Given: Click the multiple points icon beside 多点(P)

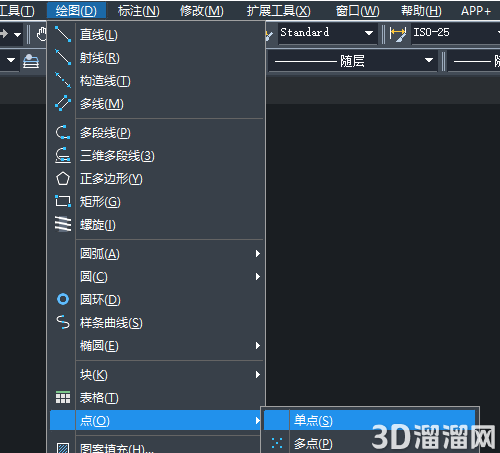Looking at the screenshot, I should [x=277, y=443].
